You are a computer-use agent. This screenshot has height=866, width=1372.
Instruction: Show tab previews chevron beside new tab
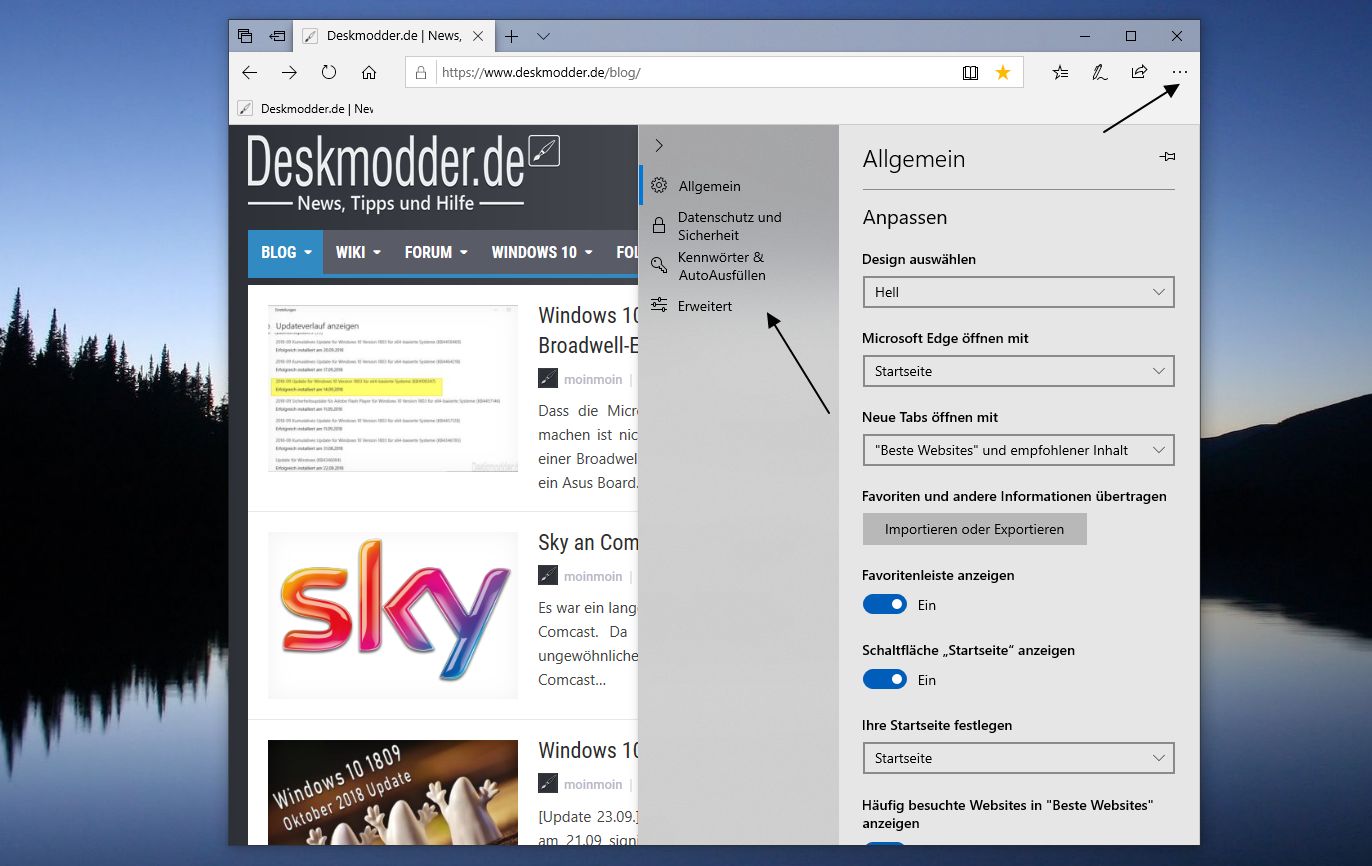(543, 36)
